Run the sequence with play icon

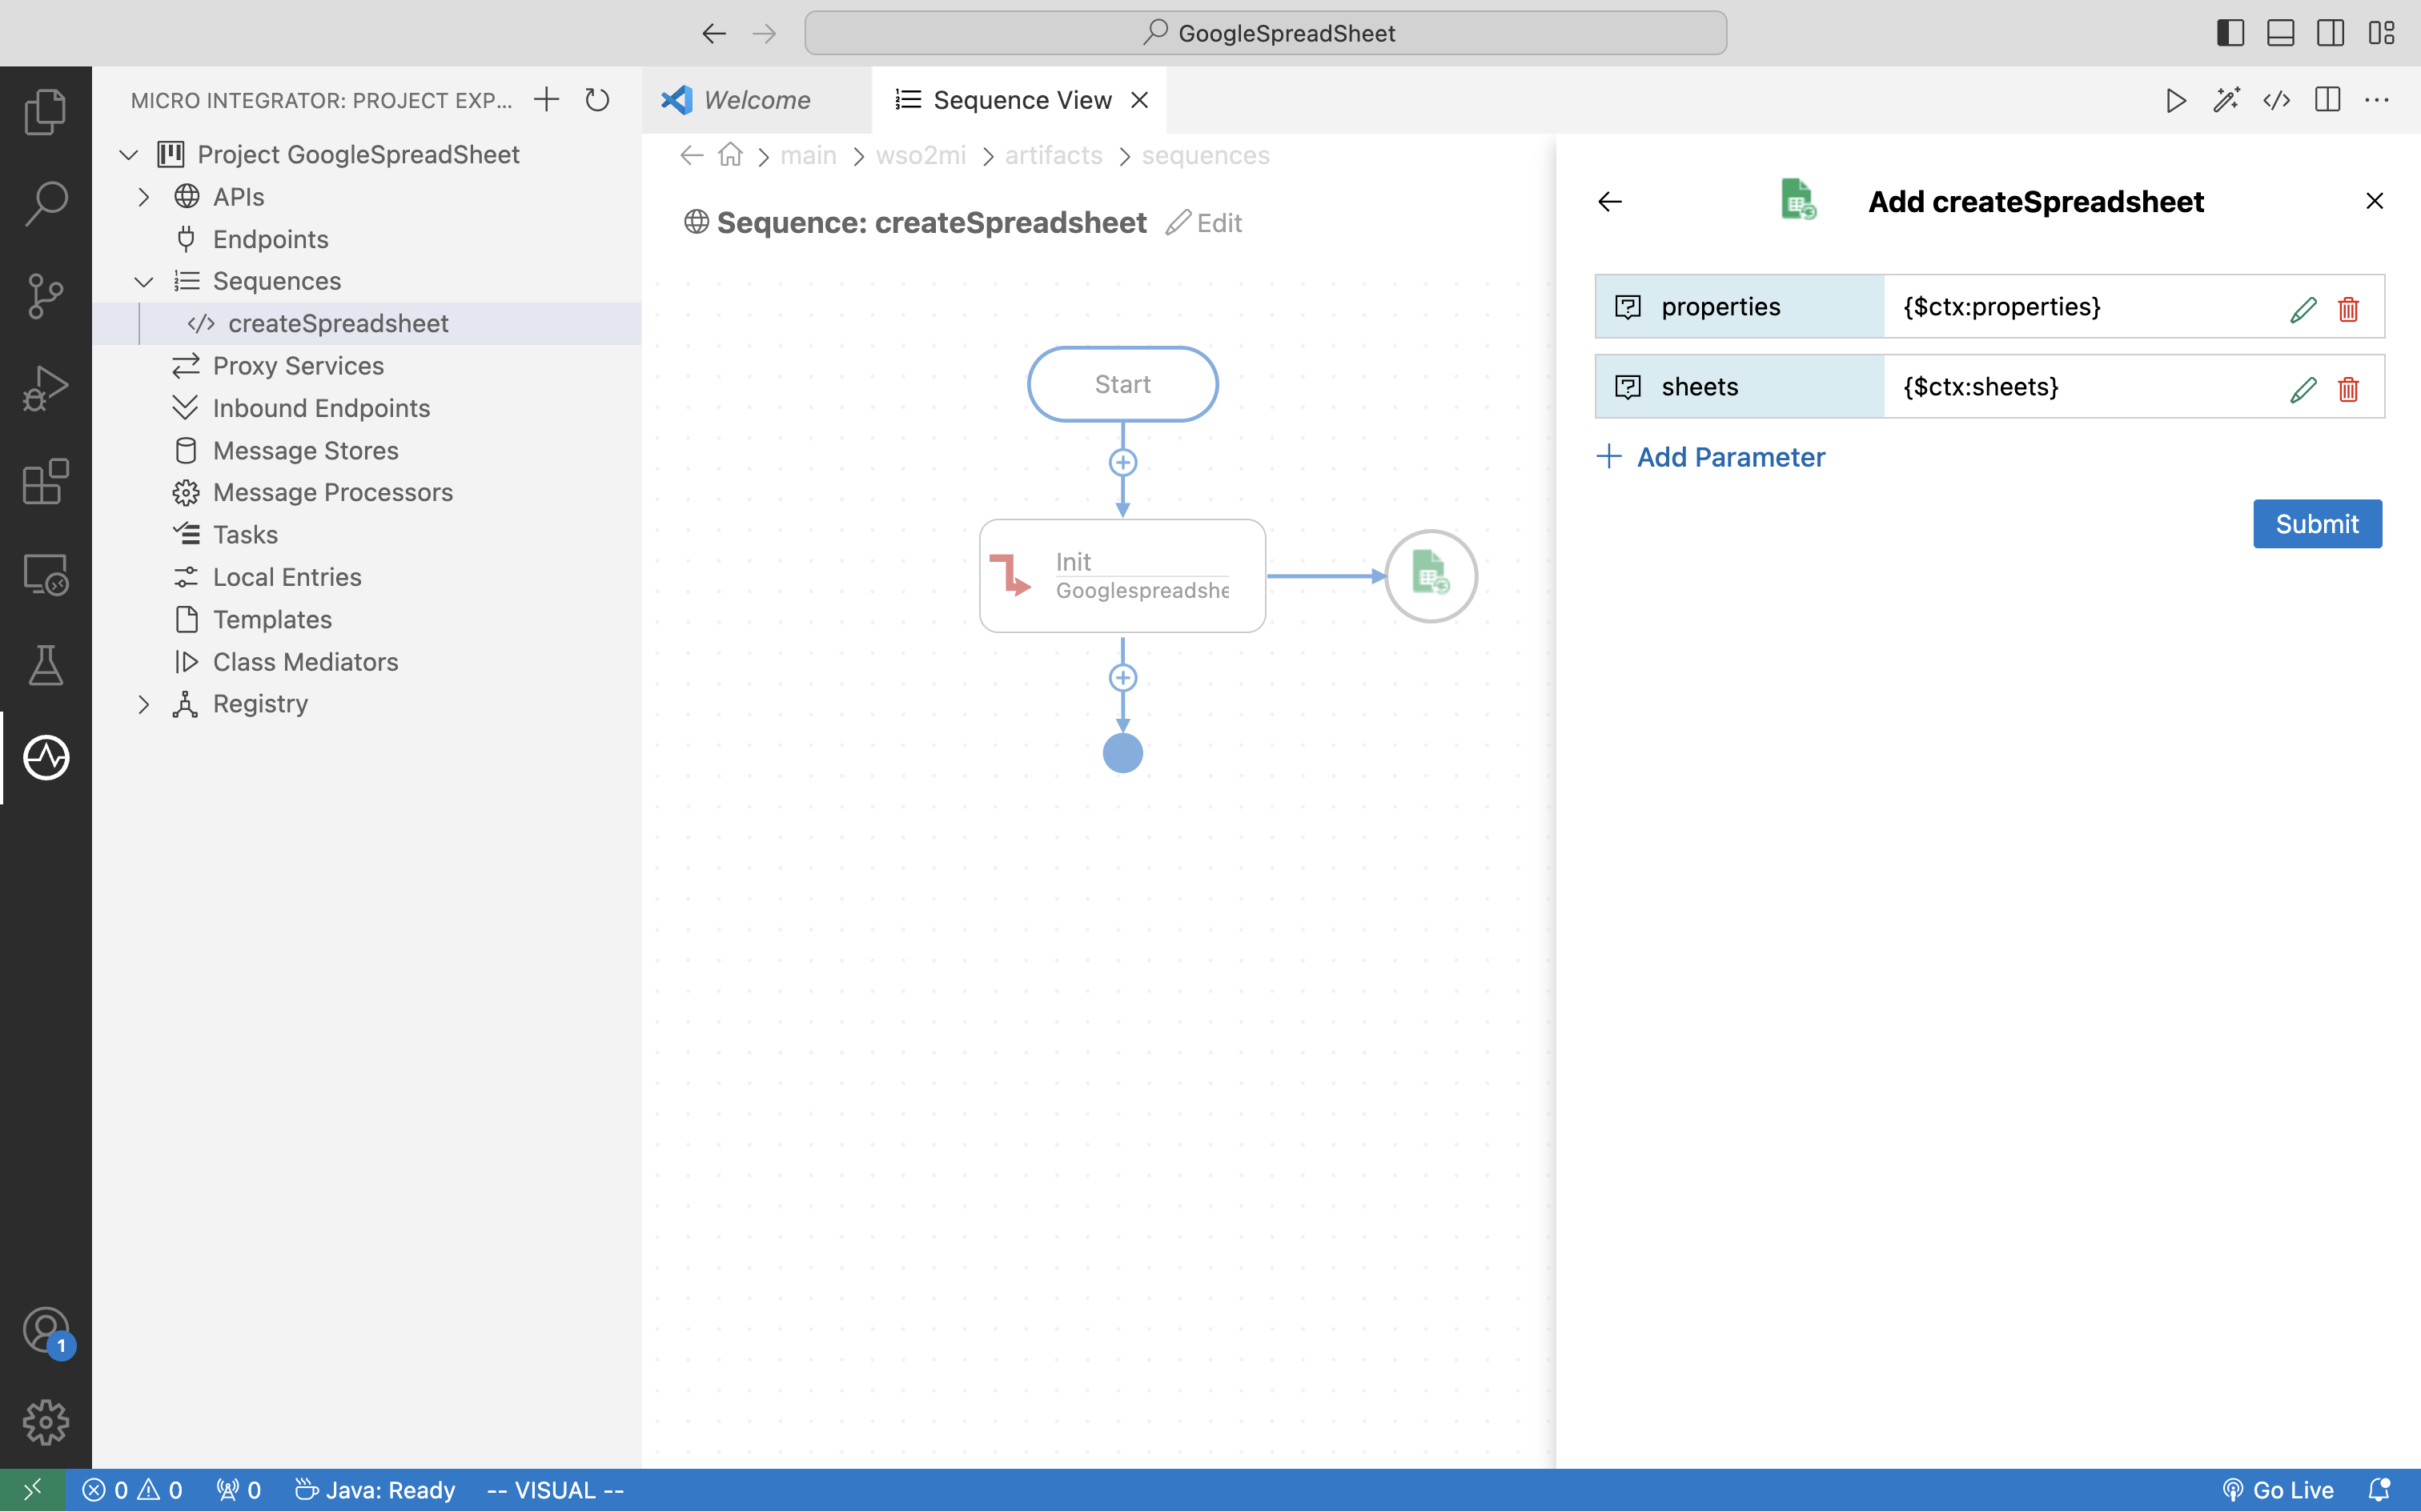(2175, 100)
